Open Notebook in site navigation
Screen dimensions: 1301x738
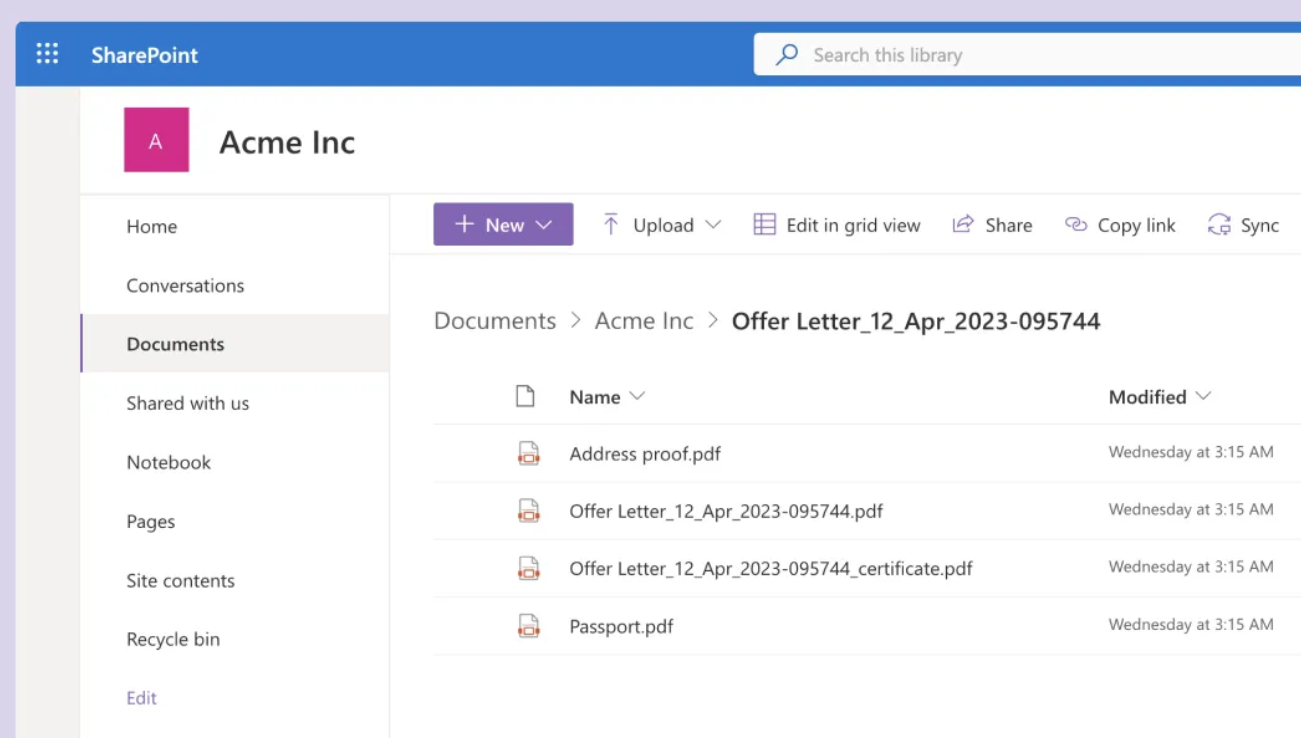(x=169, y=462)
